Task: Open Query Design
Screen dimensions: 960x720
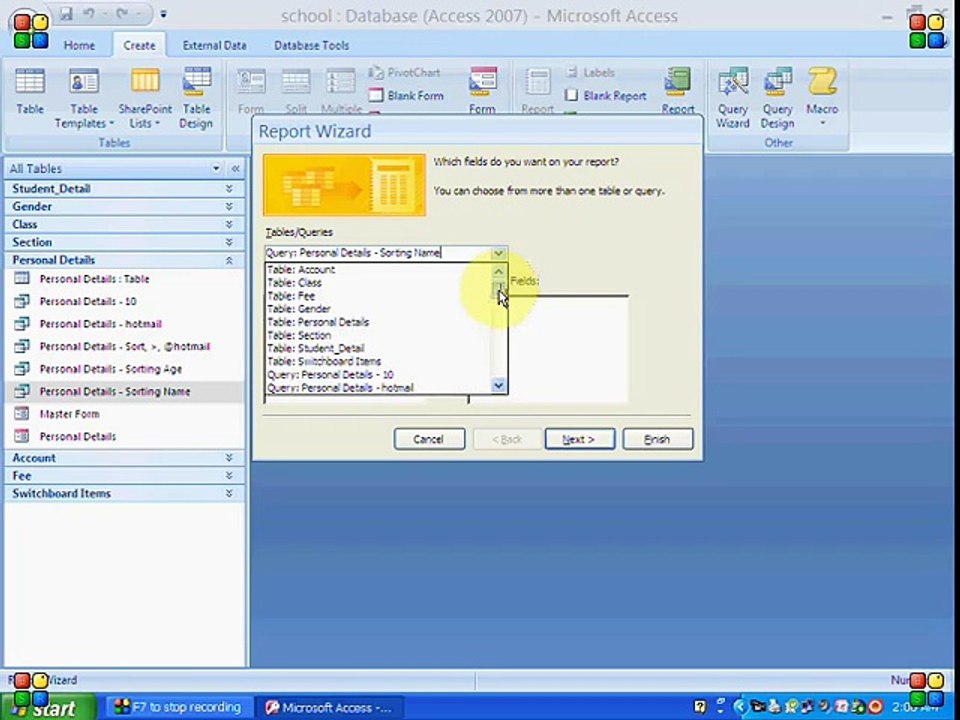Action: tap(778, 98)
